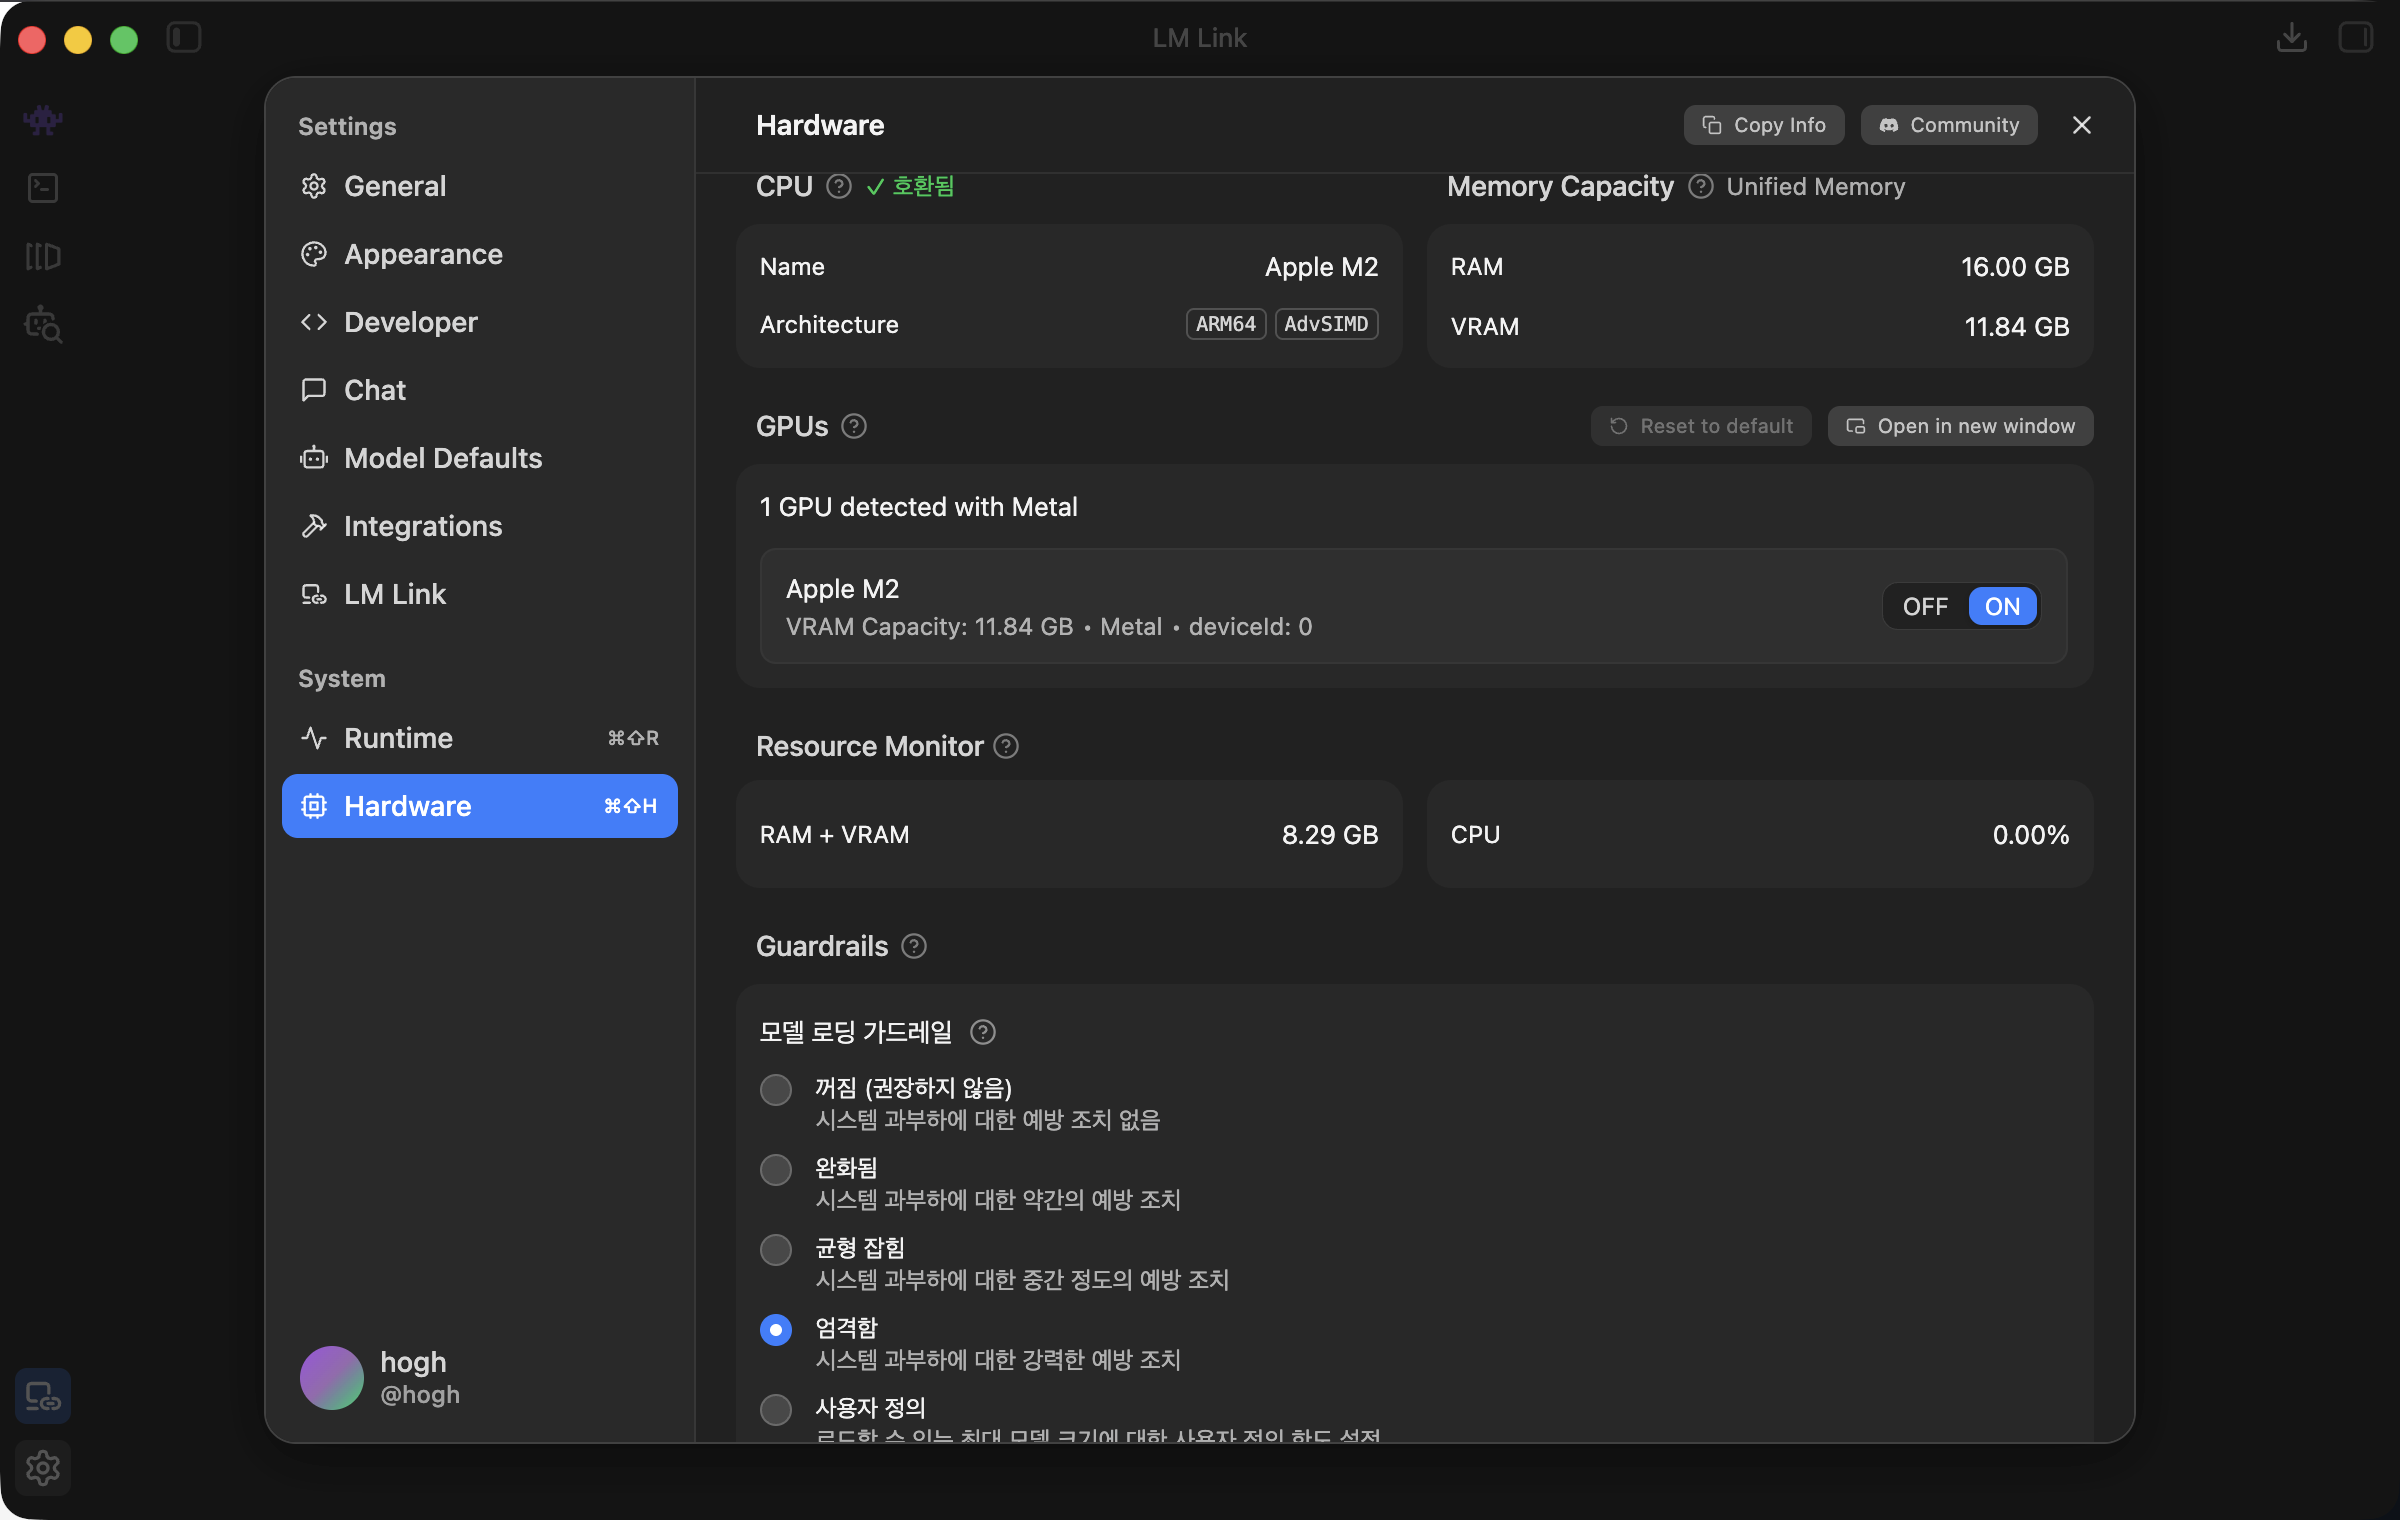
Task: Select the 사용자 정의 guardrail option
Action: click(776, 1409)
